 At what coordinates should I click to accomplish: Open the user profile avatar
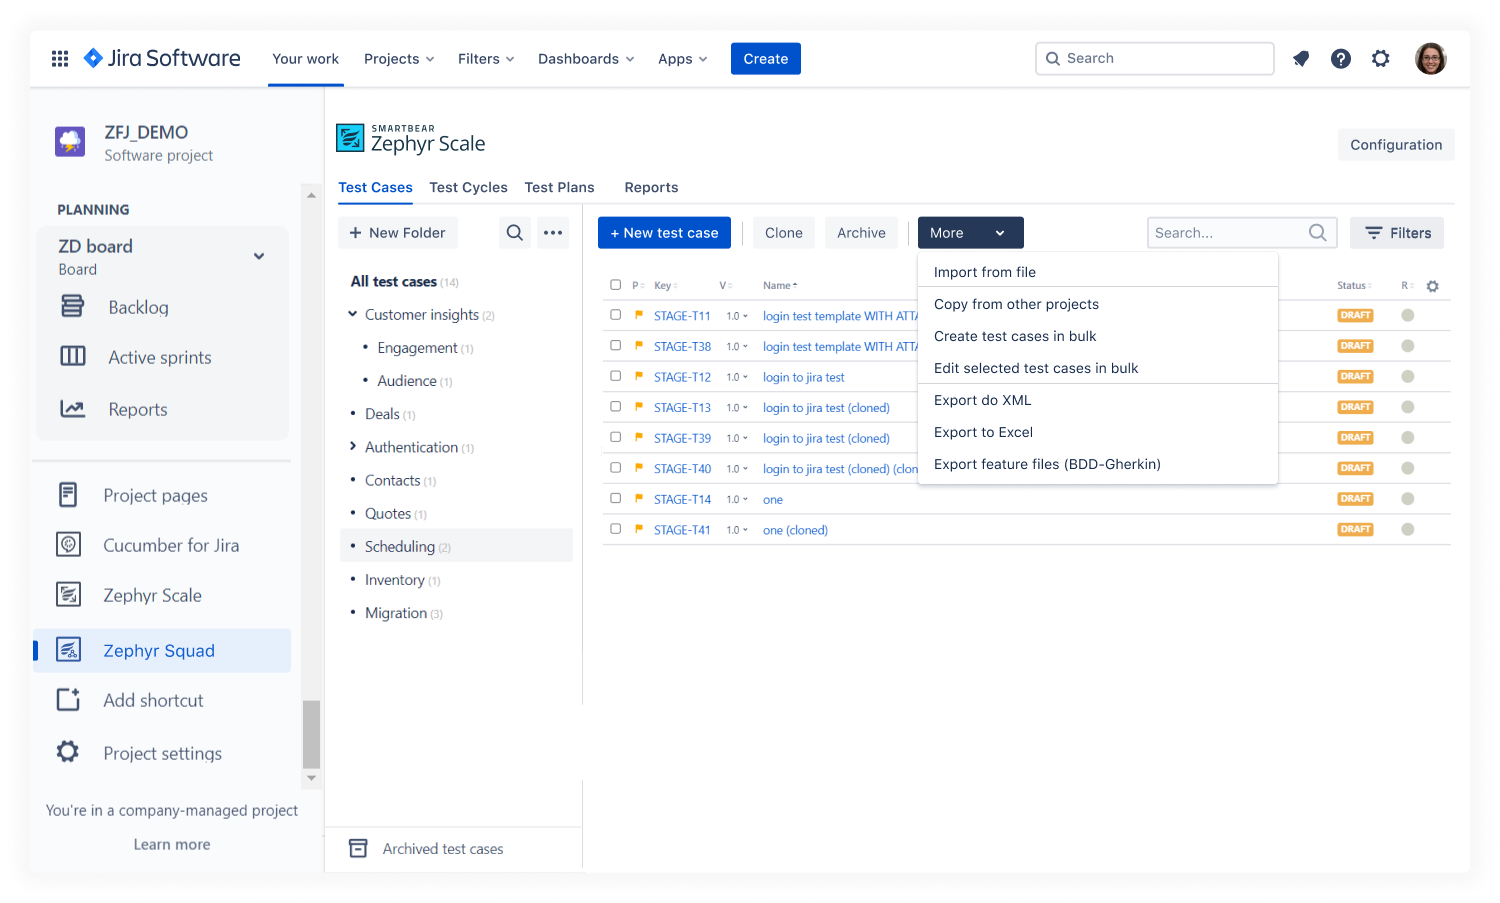(1431, 59)
